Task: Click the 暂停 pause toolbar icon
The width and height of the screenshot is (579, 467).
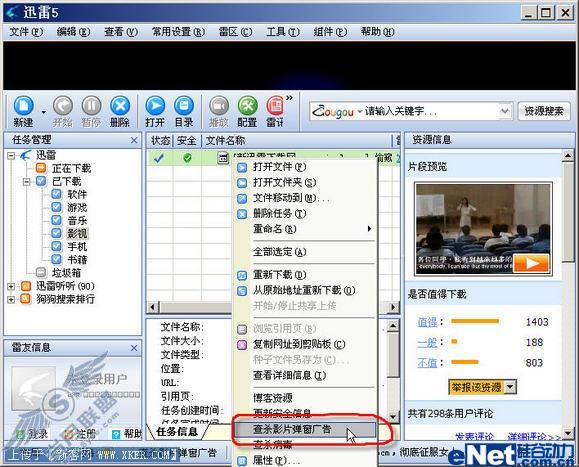Action: click(x=91, y=106)
